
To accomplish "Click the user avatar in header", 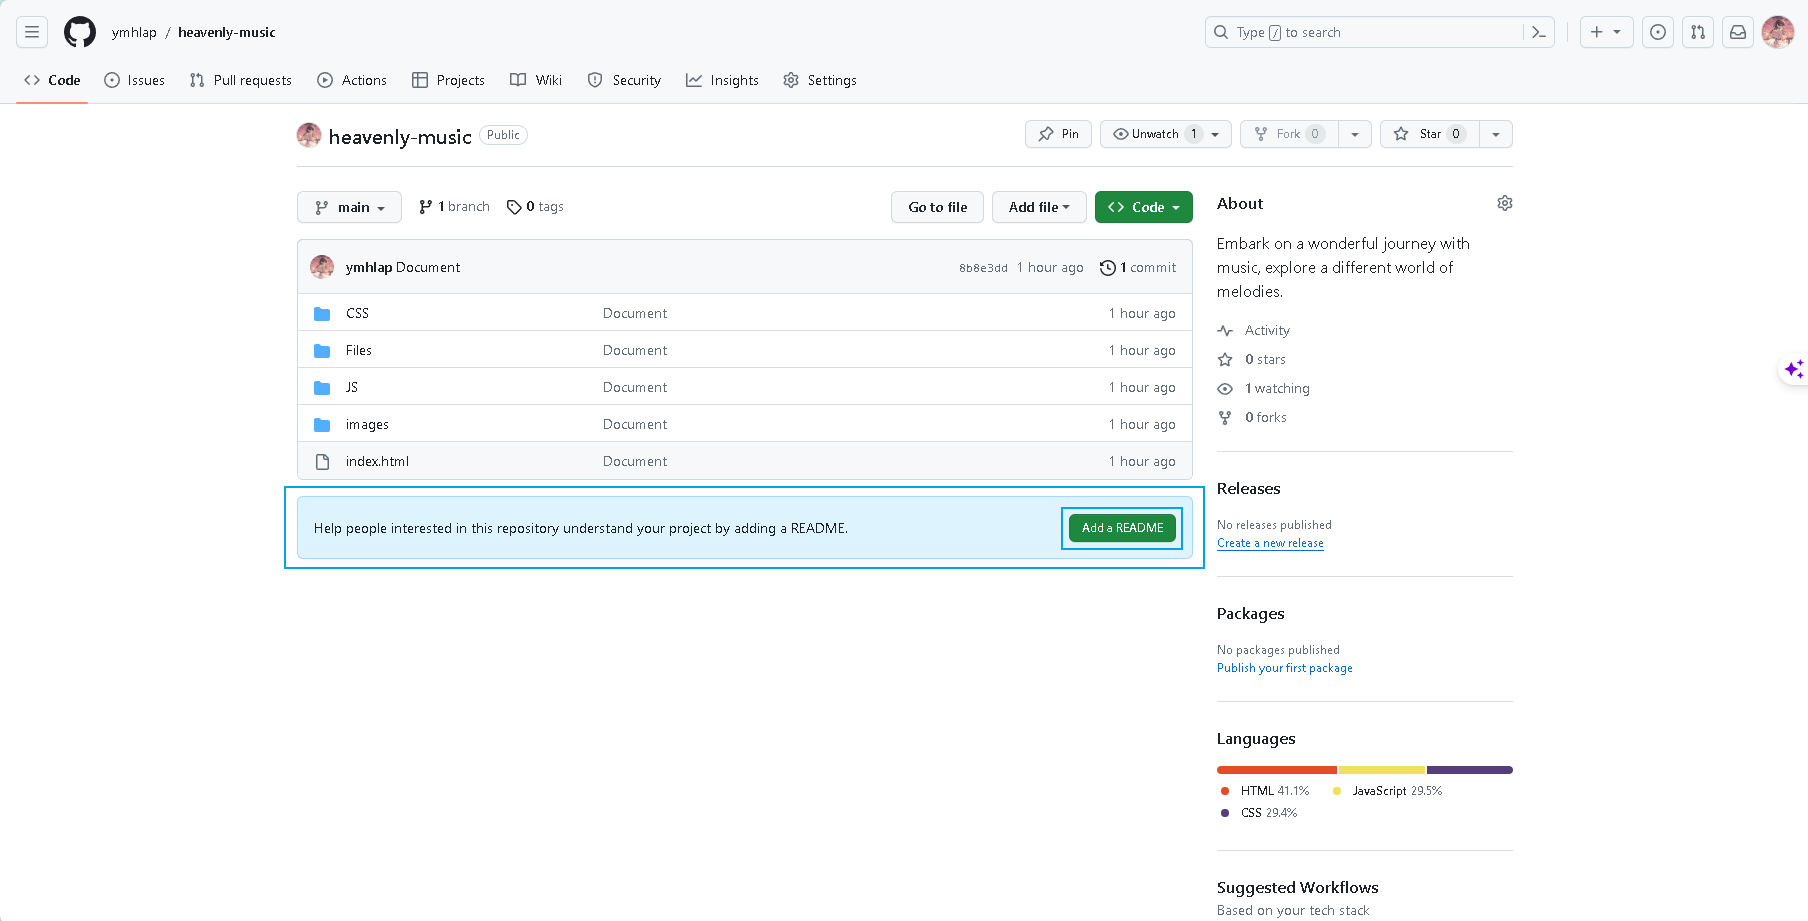I will 1778,32.
